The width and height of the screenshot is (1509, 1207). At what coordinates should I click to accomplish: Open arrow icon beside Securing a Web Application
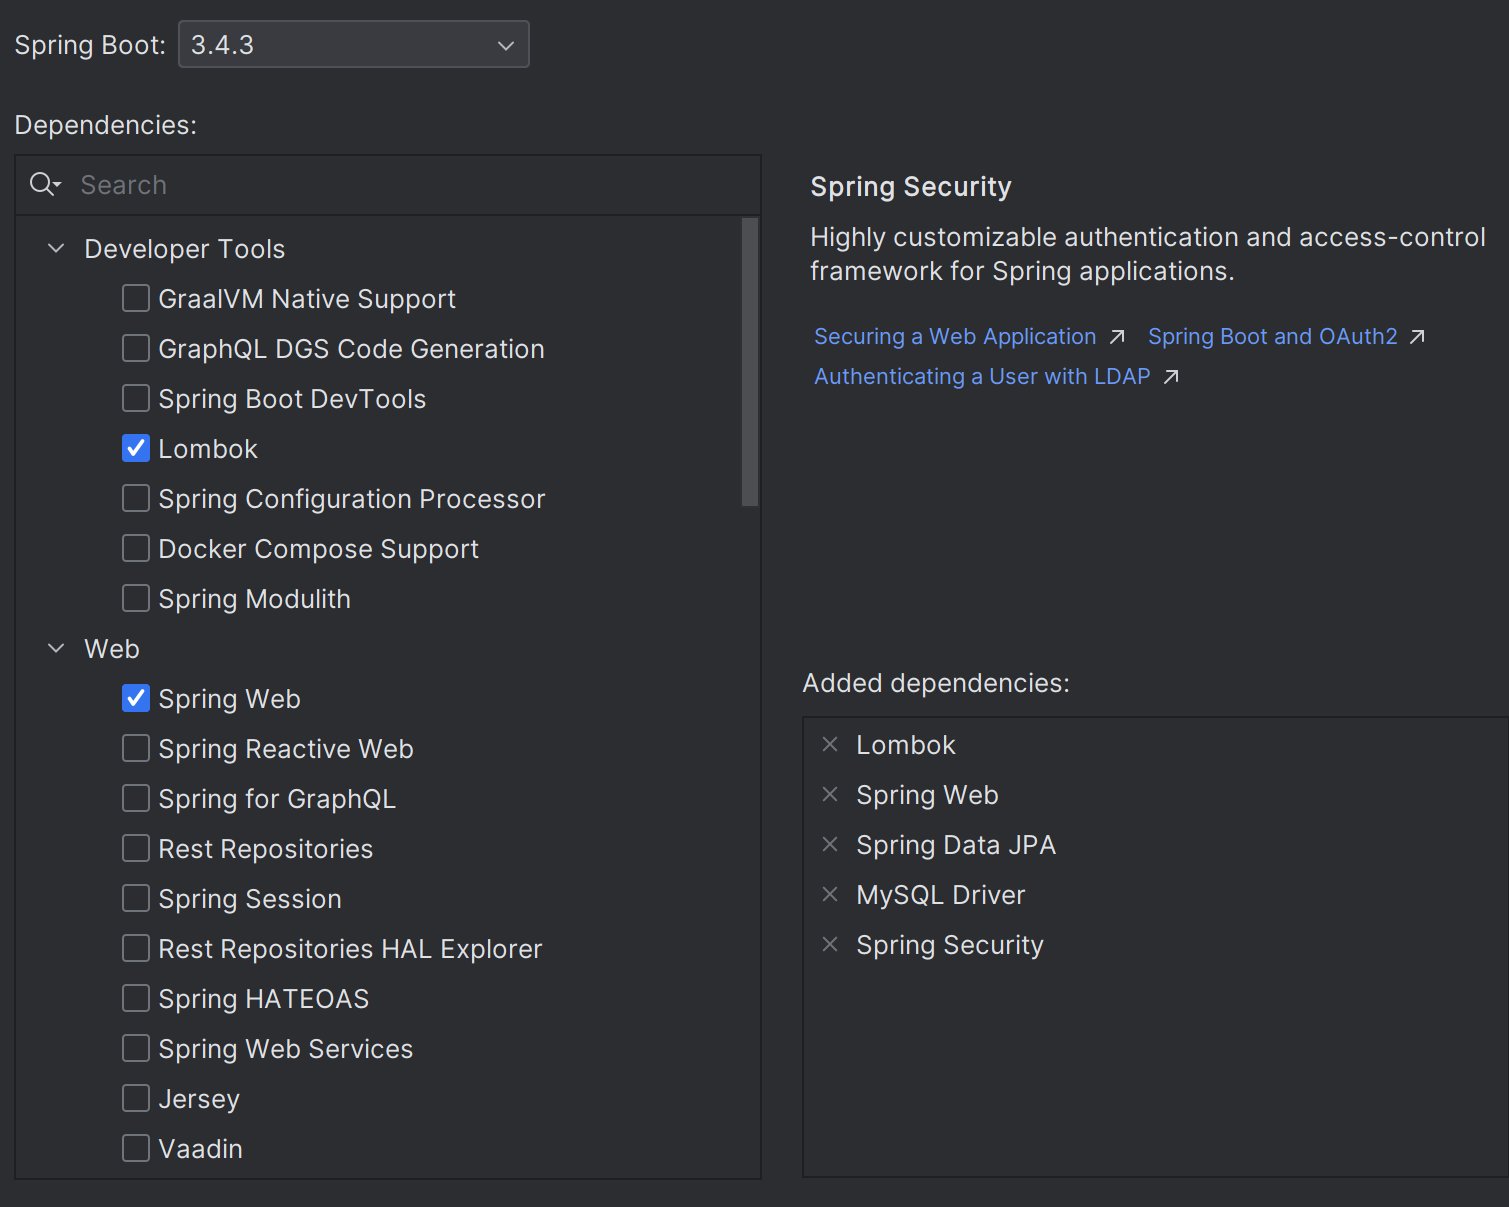tap(1118, 337)
